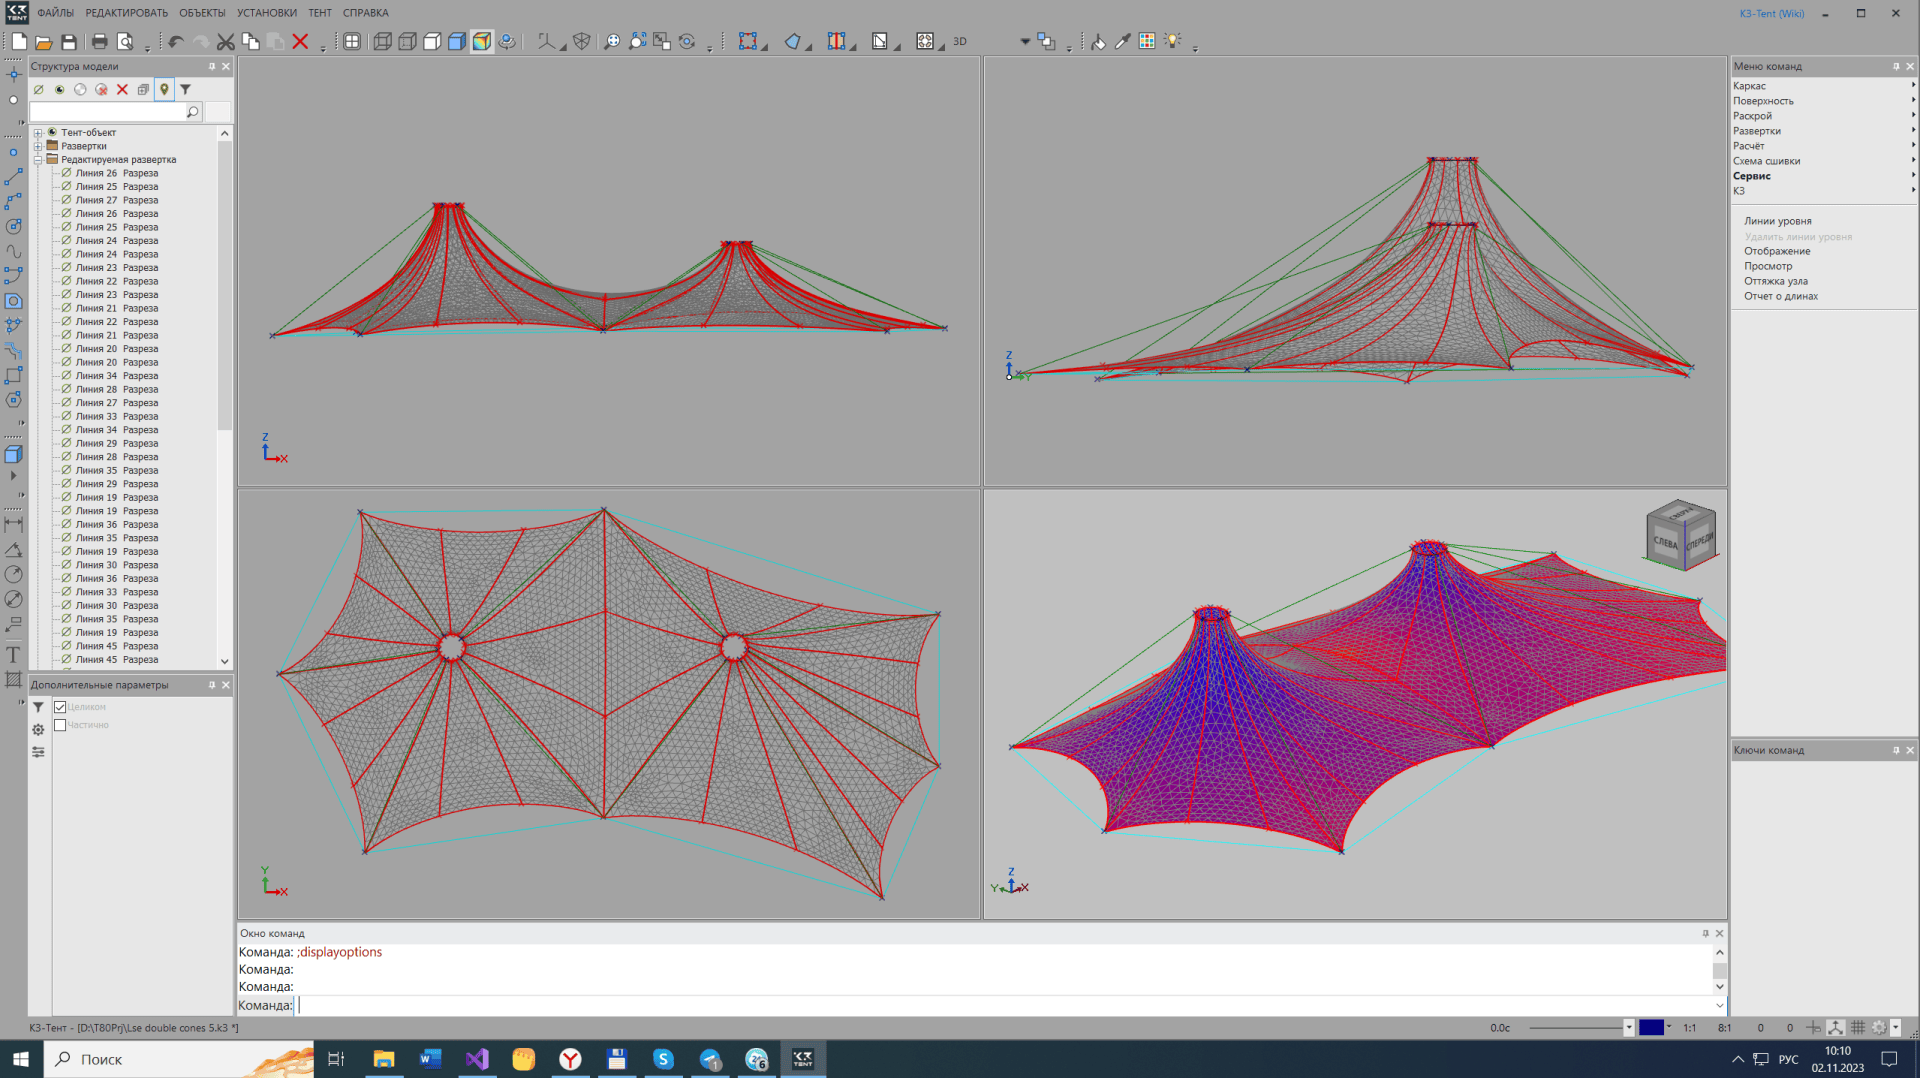Image resolution: width=1920 pixels, height=1078 pixels.
Task: Click the light bulb lighting icon
Action: pyautogui.click(x=1172, y=42)
